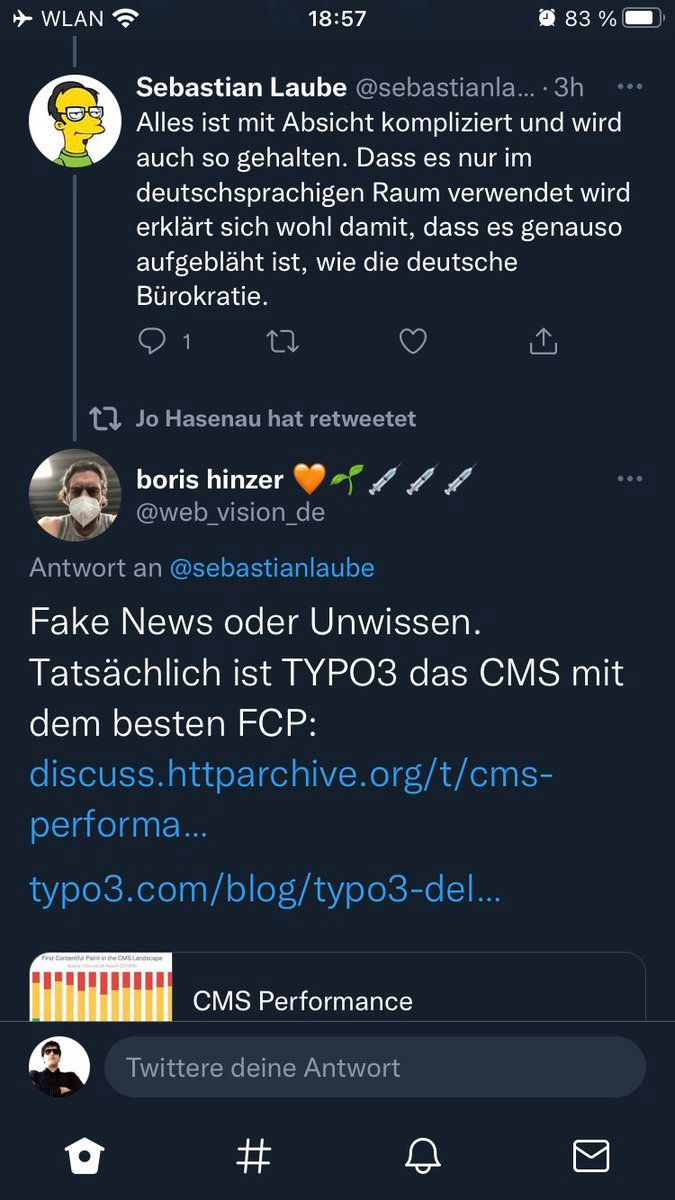Reply to Sebastian Laube's tweet
Screen dimensions: 675x1200
pyautogui.click(x=153, y=341)
